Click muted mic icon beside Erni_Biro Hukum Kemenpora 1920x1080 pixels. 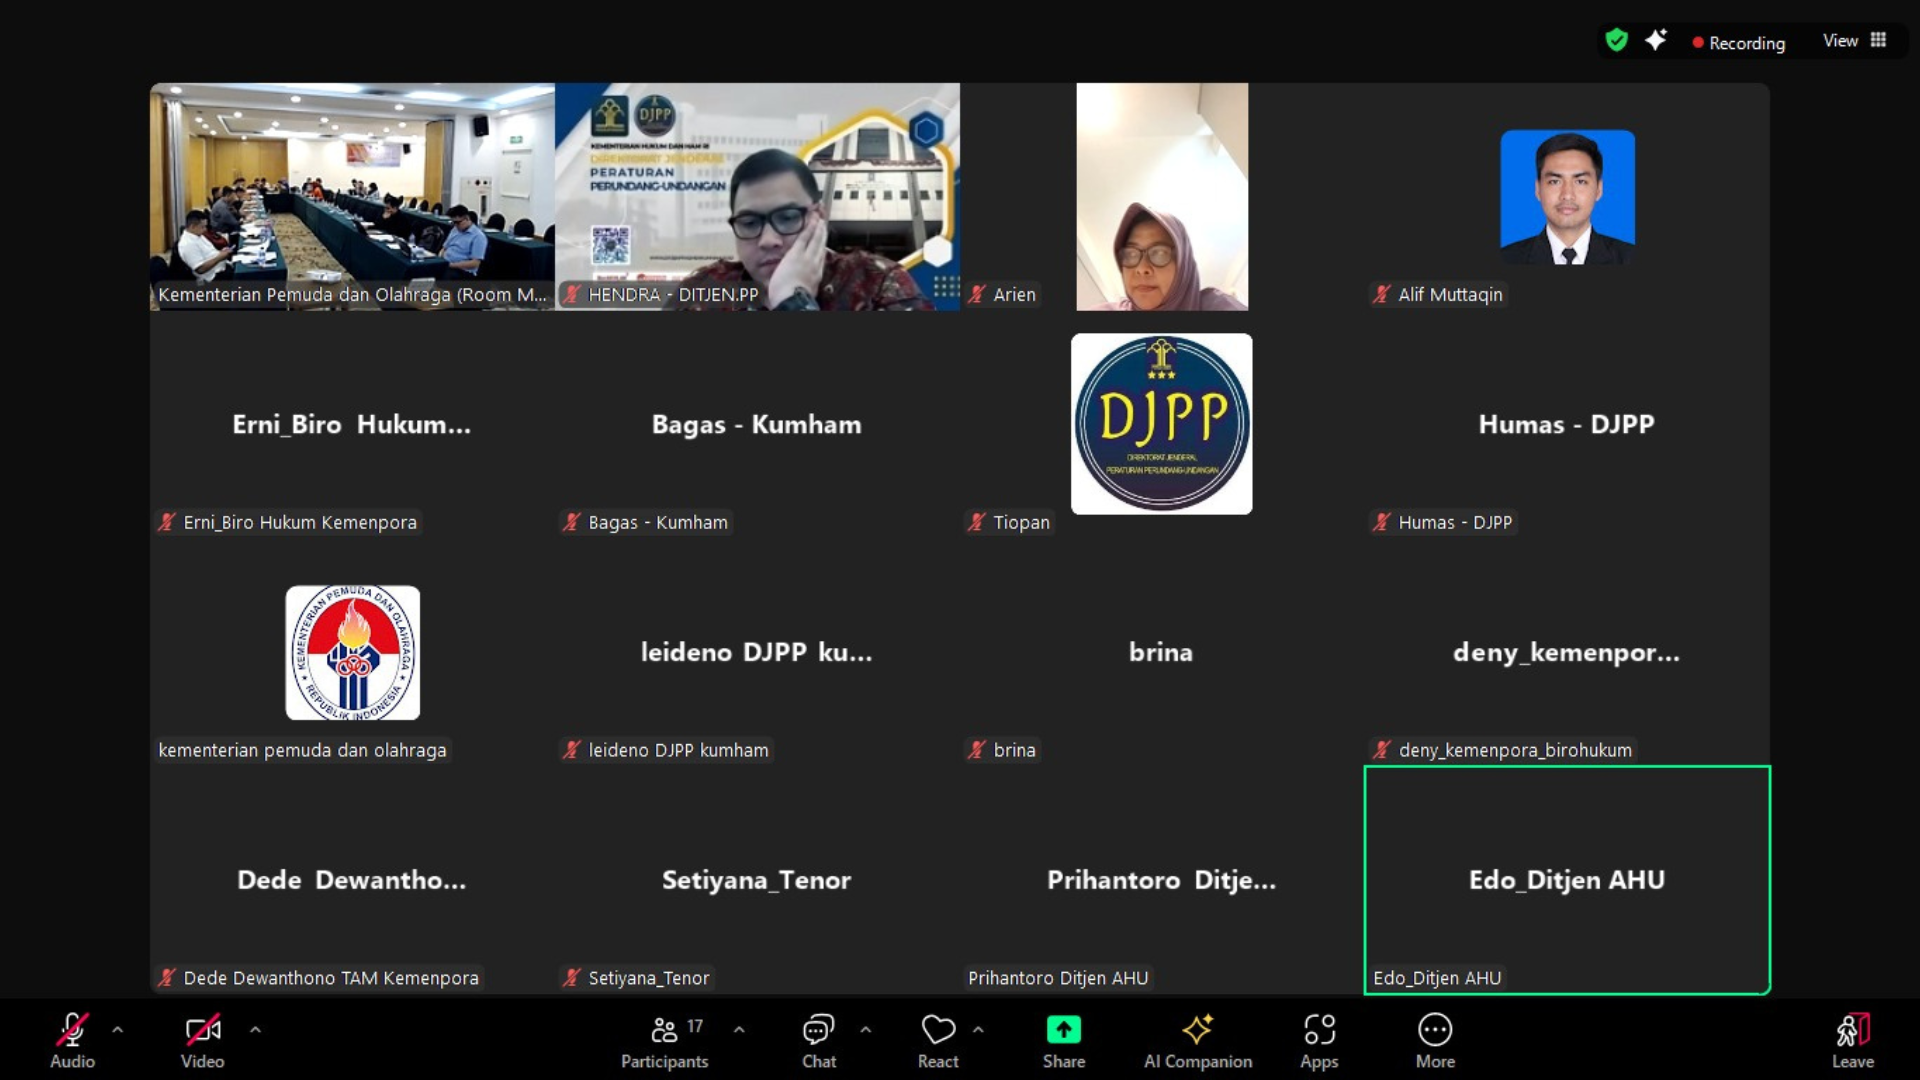(167, 522)
